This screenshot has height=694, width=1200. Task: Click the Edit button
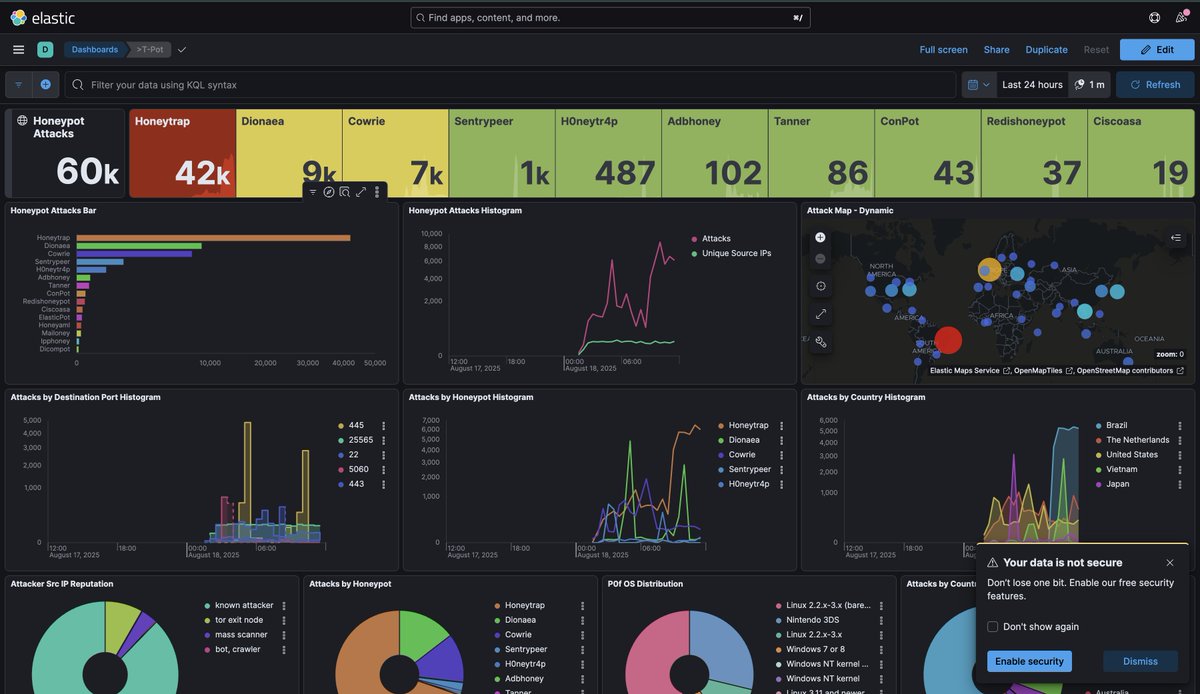(x=1157, y=49)
